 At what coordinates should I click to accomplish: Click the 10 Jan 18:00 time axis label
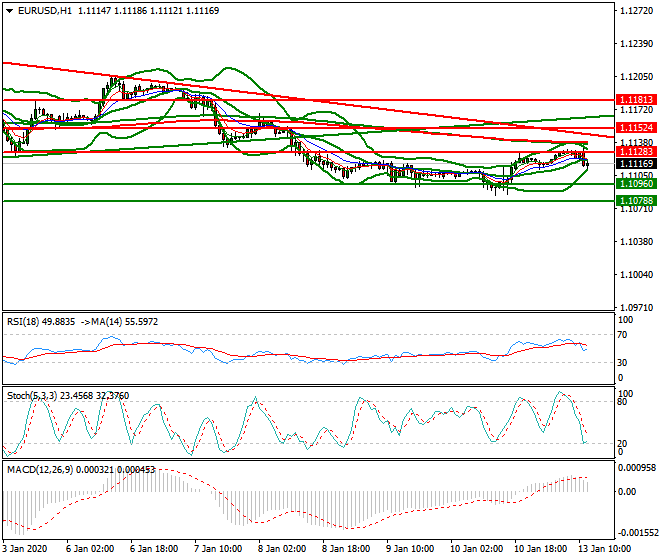click(x=540, y=549)
